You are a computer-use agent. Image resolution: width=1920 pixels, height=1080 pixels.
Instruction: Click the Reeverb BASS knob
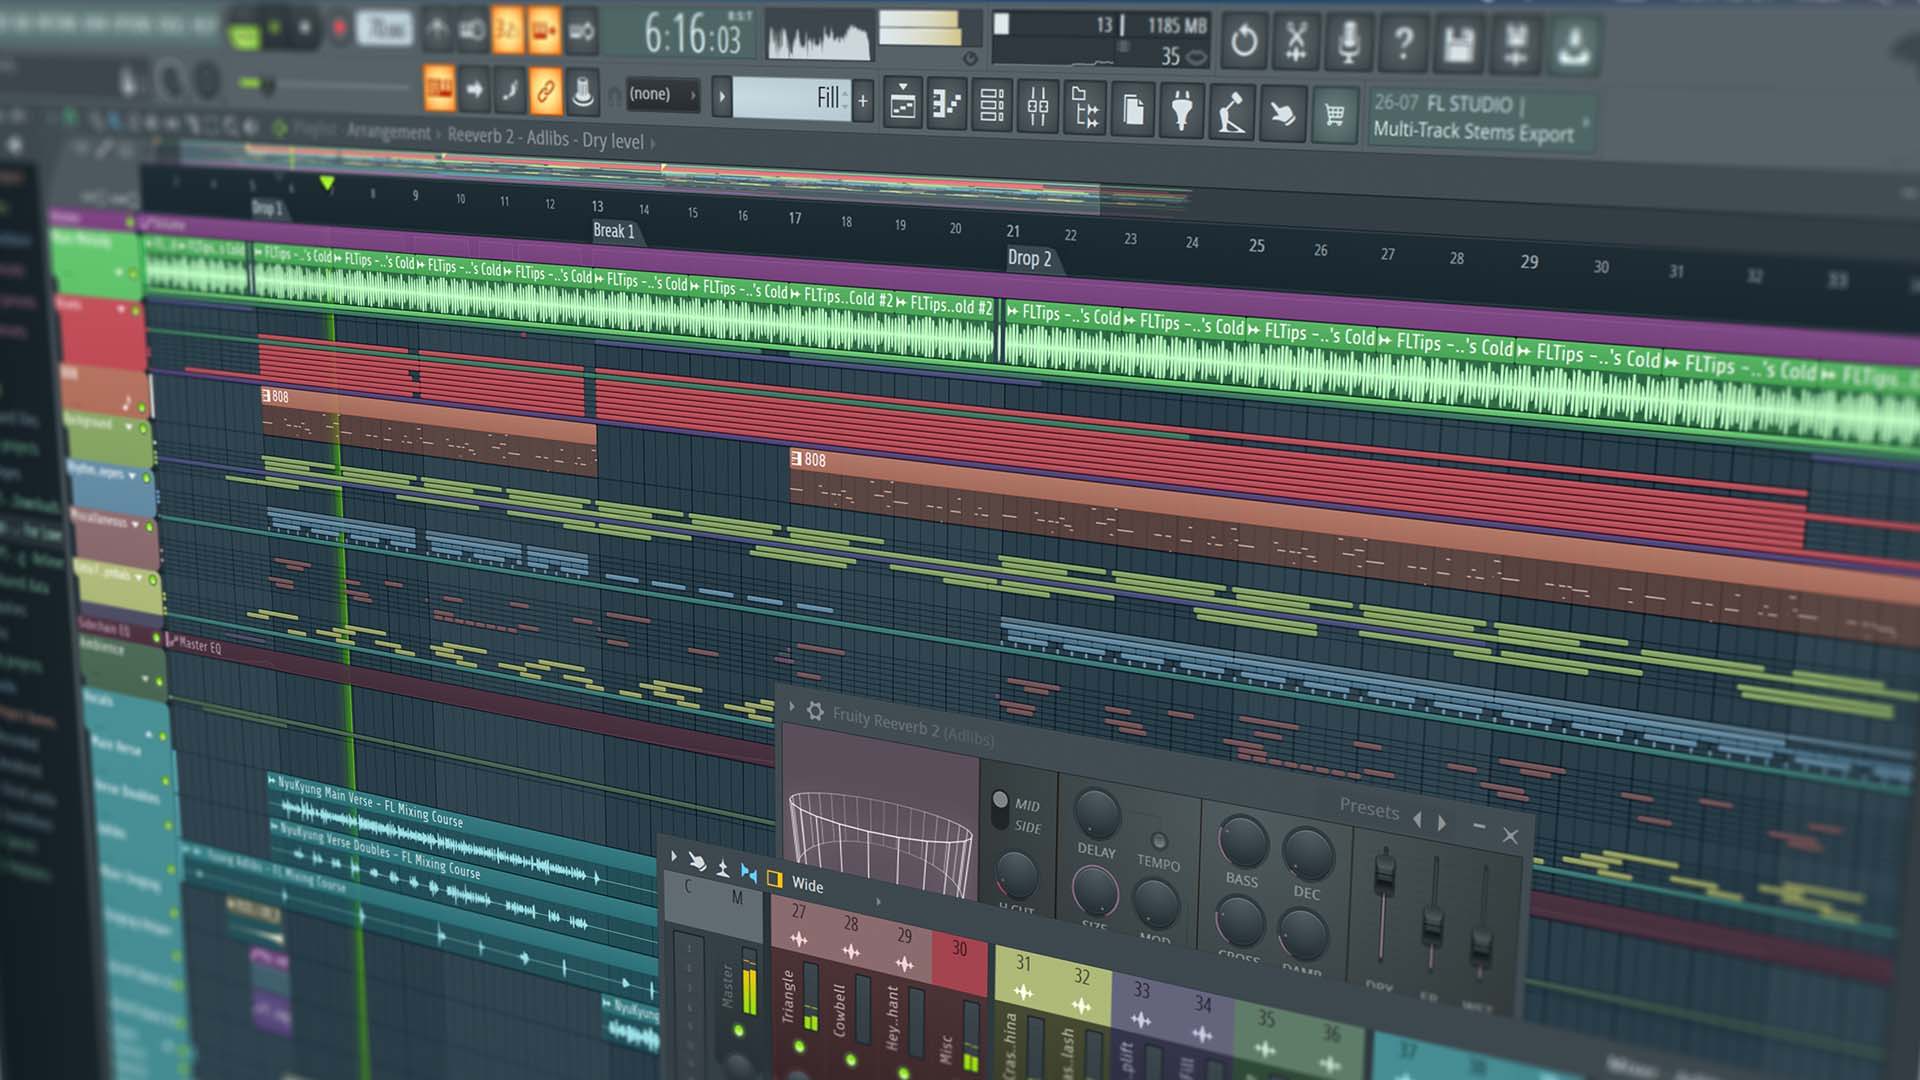(1242, 842)
